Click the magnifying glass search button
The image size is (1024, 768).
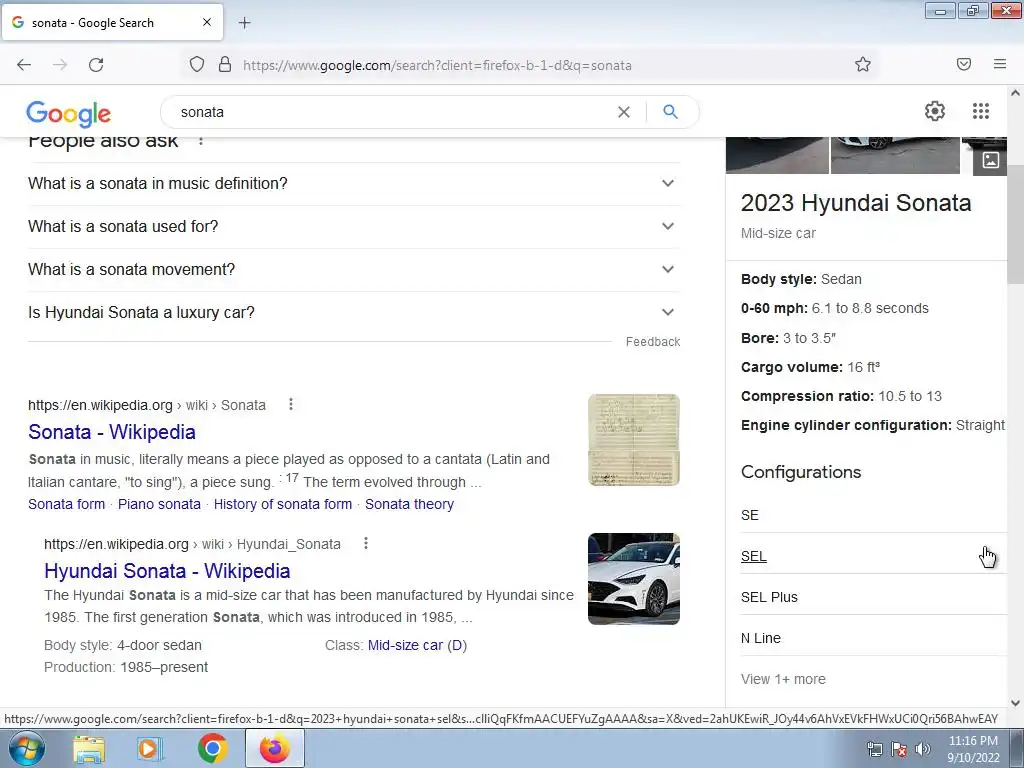coord(670,112)
